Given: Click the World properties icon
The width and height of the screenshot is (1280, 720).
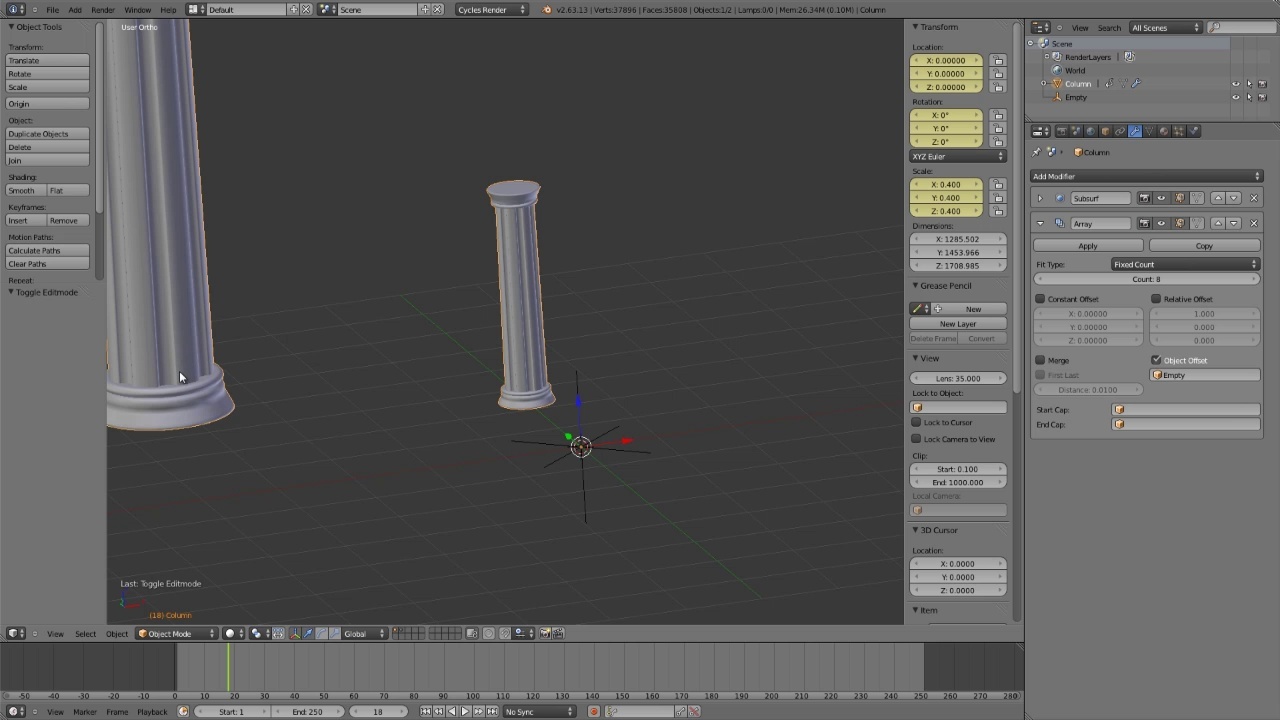Looking at the screenshot, I should (1091, 130).
